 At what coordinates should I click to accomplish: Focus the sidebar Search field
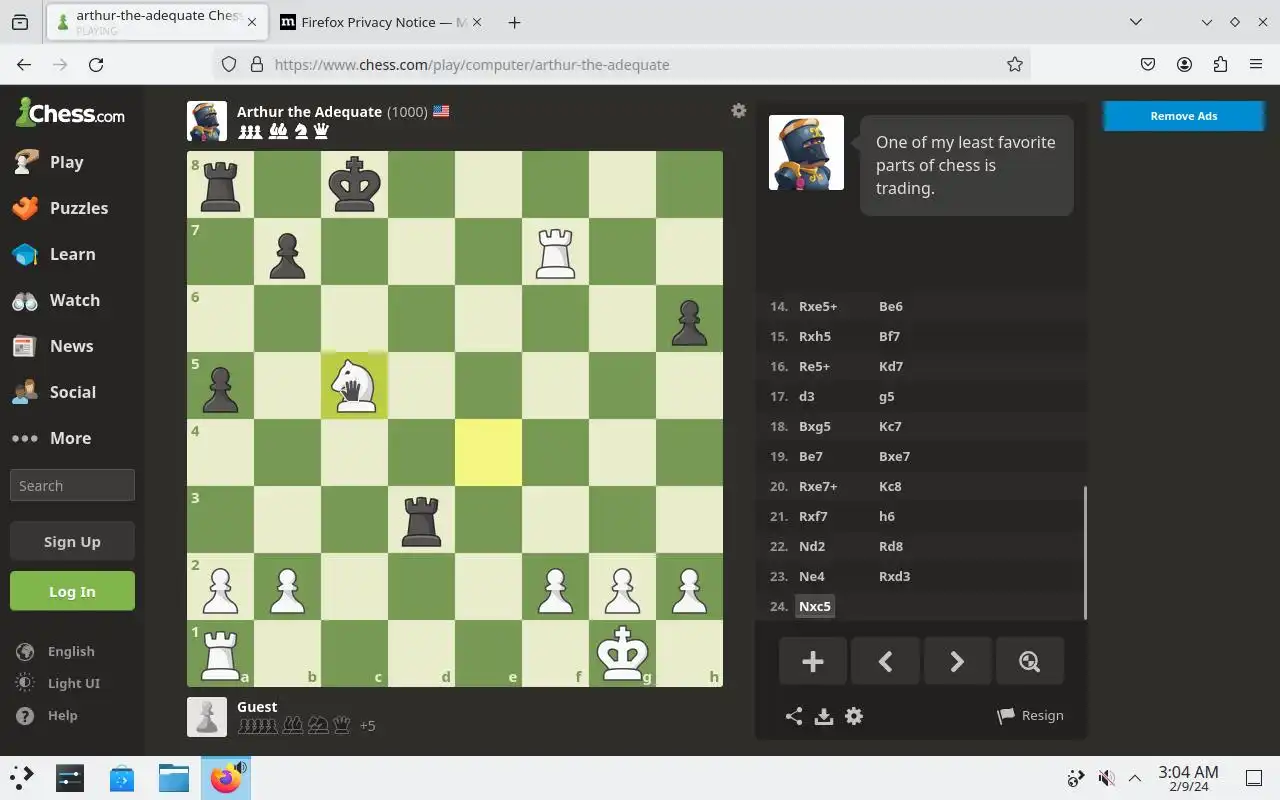point(72,485)
